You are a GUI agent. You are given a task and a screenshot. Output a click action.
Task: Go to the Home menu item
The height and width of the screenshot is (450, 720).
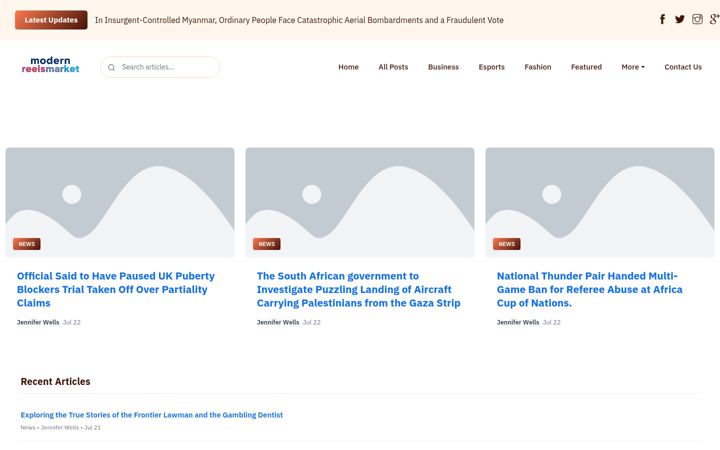click(348, 67)
